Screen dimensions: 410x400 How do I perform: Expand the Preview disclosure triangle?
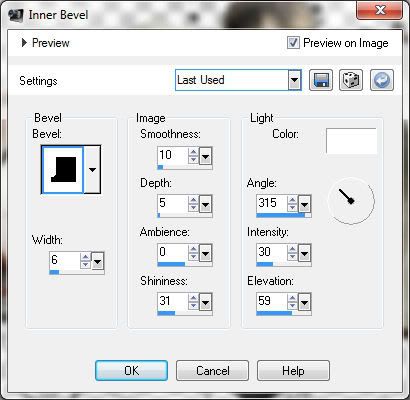(24, 43)
